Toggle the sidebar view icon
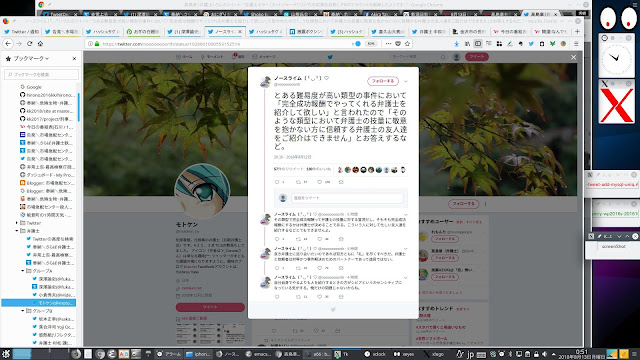640x360 pixels. [x=478, y=44]
